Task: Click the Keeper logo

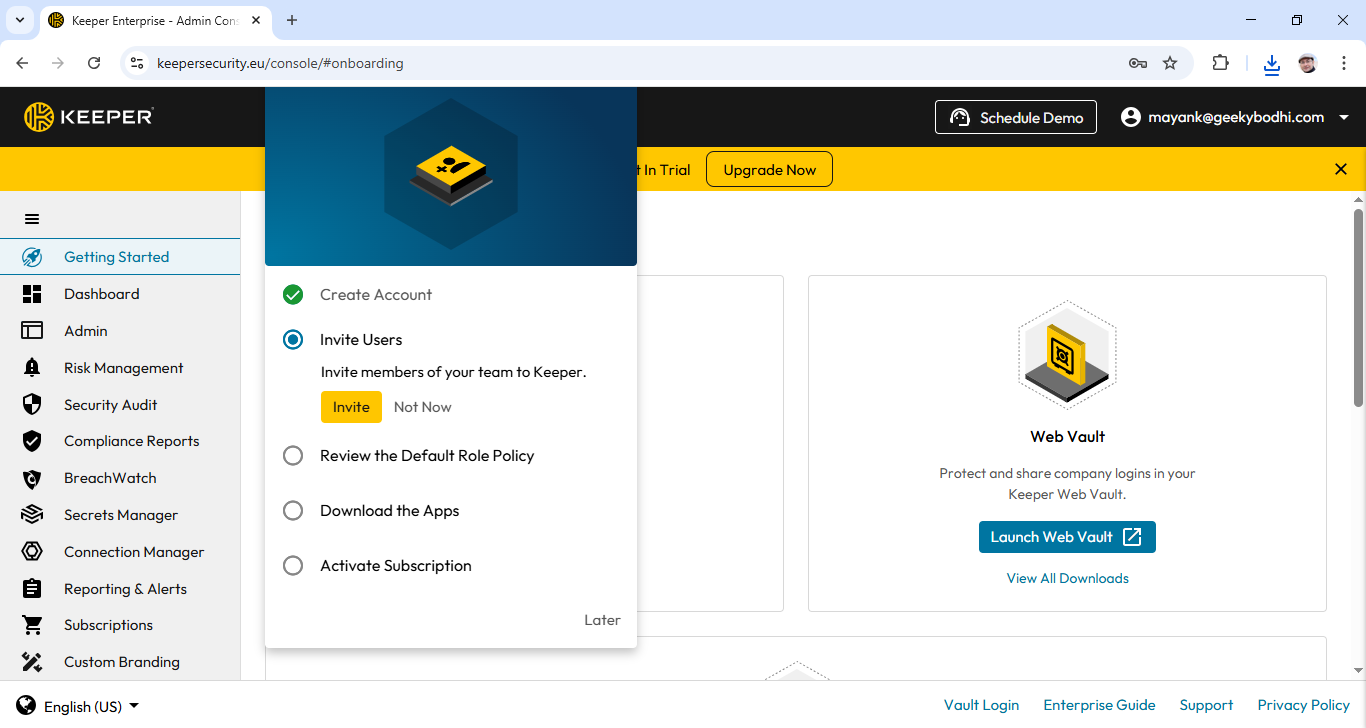Action: [x=89, y=117]
